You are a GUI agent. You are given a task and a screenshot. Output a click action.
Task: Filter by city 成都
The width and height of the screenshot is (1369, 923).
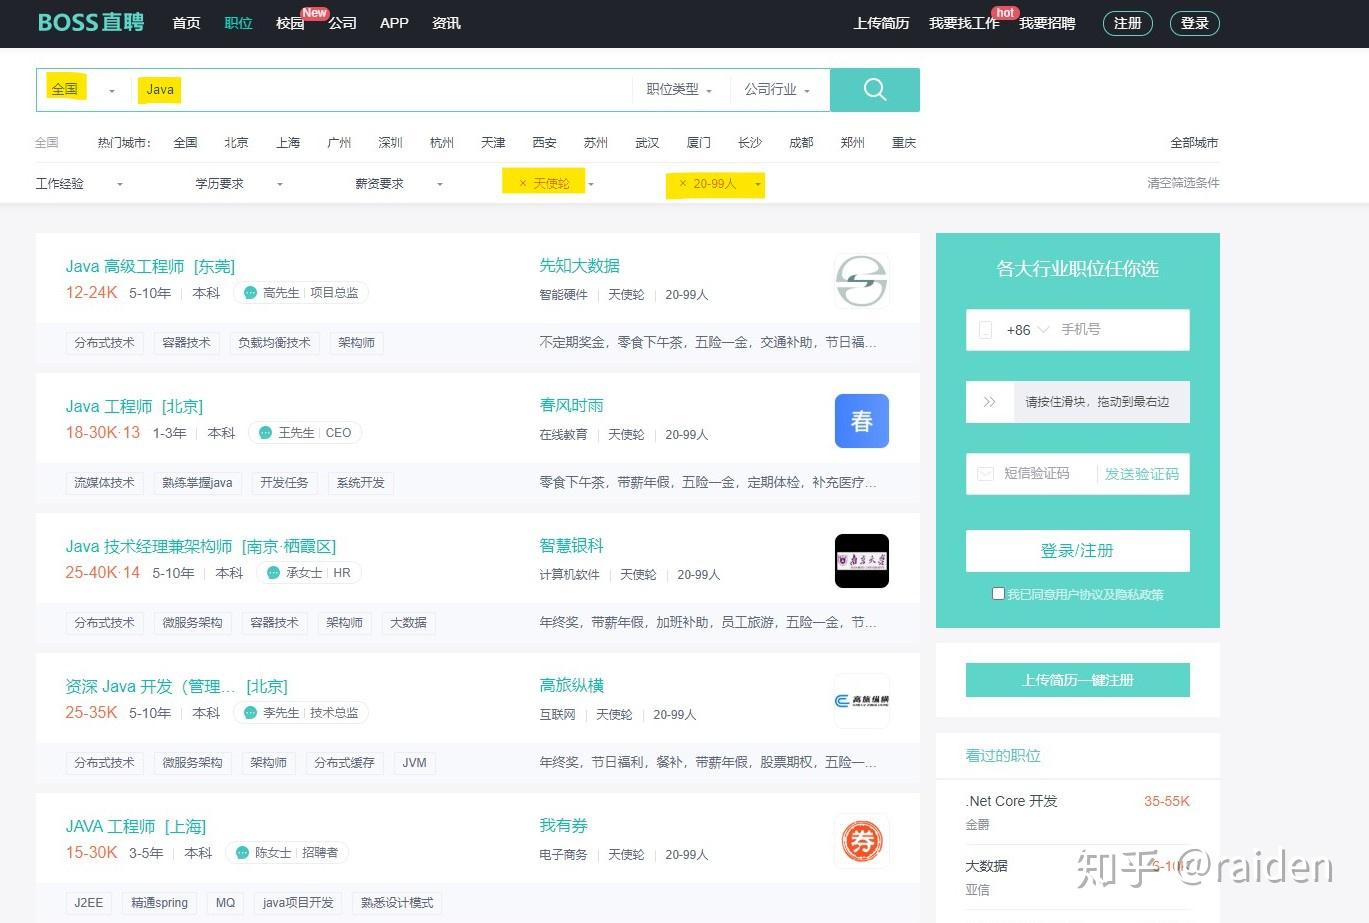pos(801,143)
